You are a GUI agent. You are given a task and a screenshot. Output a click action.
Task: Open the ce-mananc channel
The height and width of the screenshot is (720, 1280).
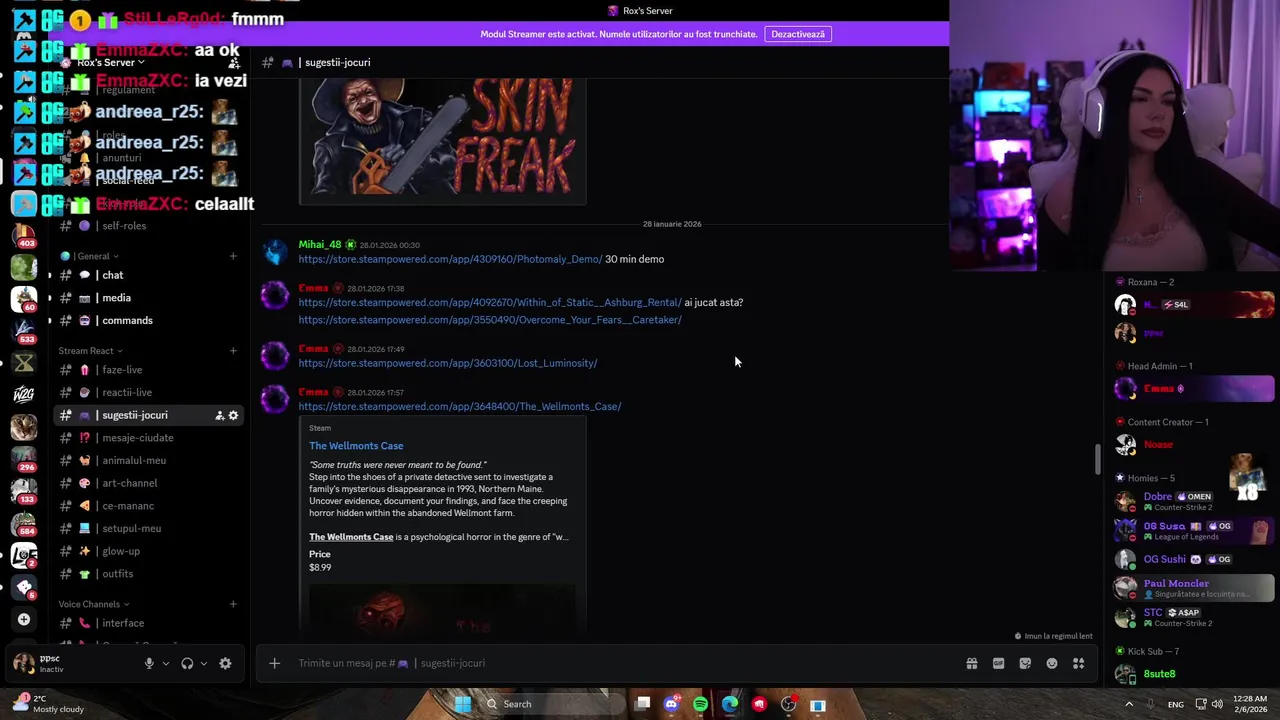coord(148,506)
